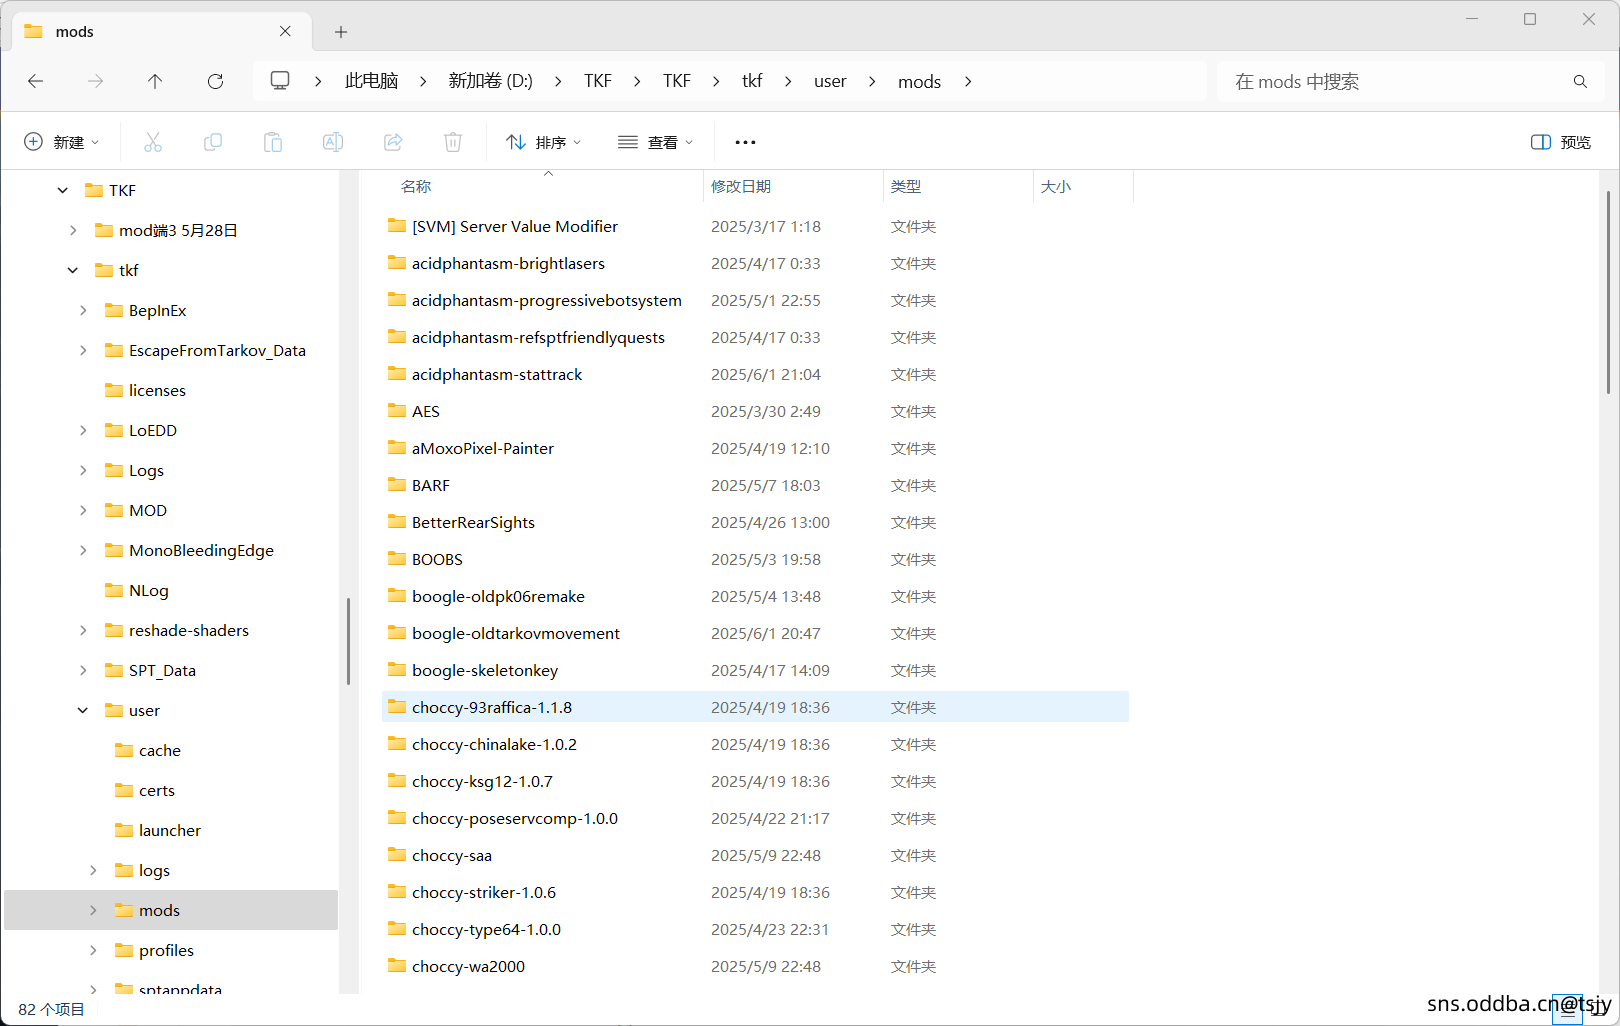Click the Share icon in toolbar
The height and width of the screenshot is (1026, 1620).
[x=393, y=142]
